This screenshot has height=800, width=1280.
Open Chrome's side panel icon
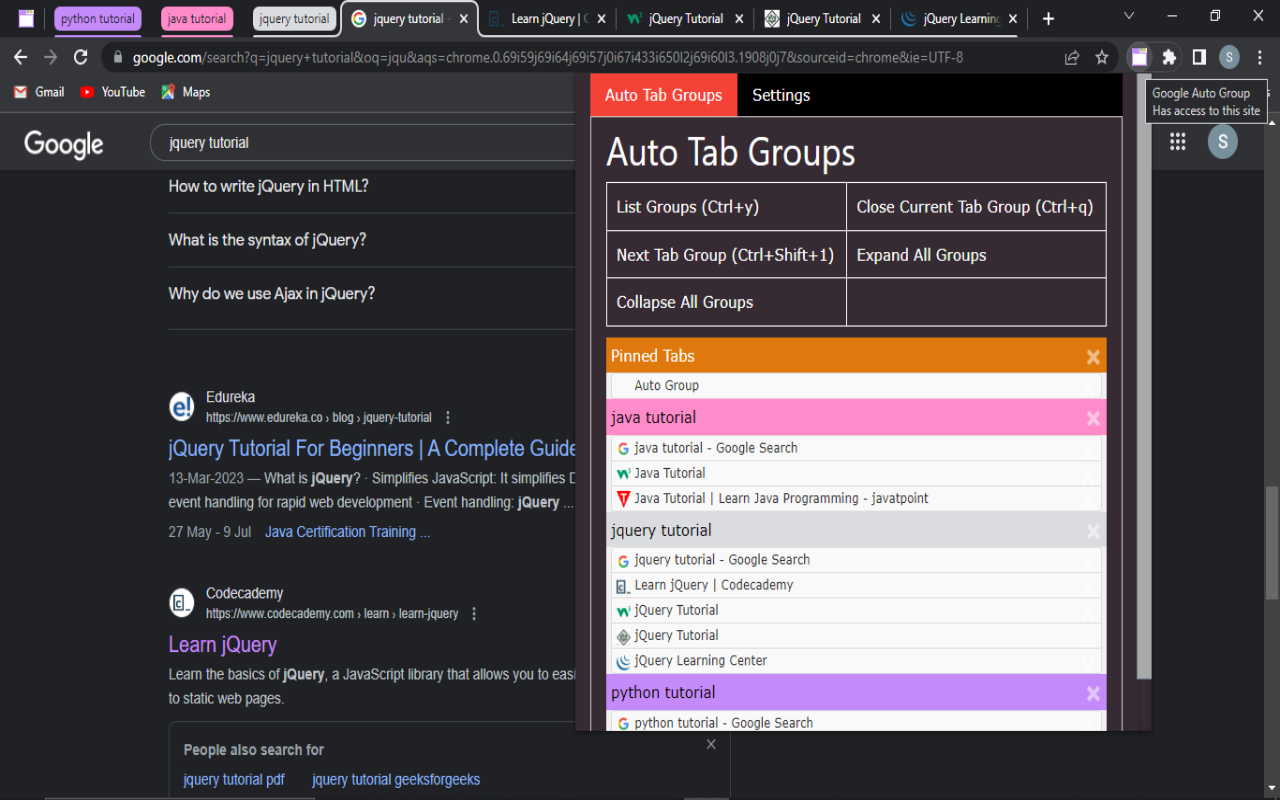(1199, 57)
